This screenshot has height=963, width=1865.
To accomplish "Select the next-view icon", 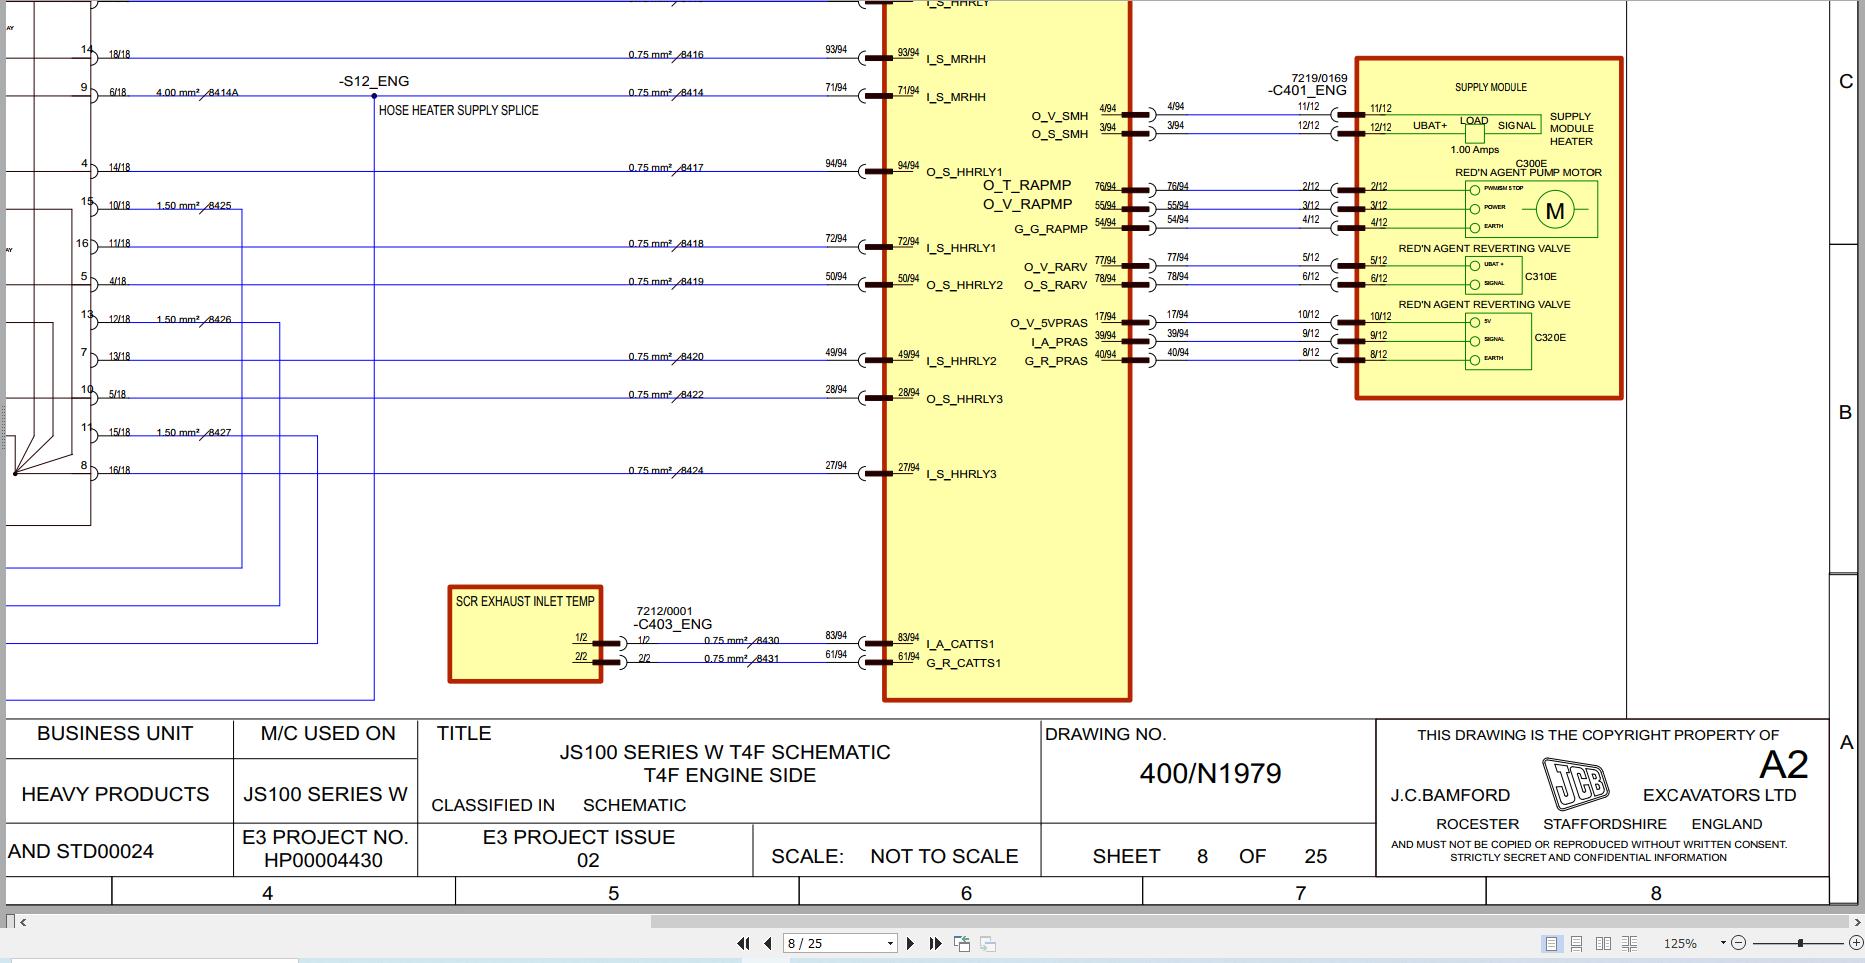I will click(x=988, y=943).
